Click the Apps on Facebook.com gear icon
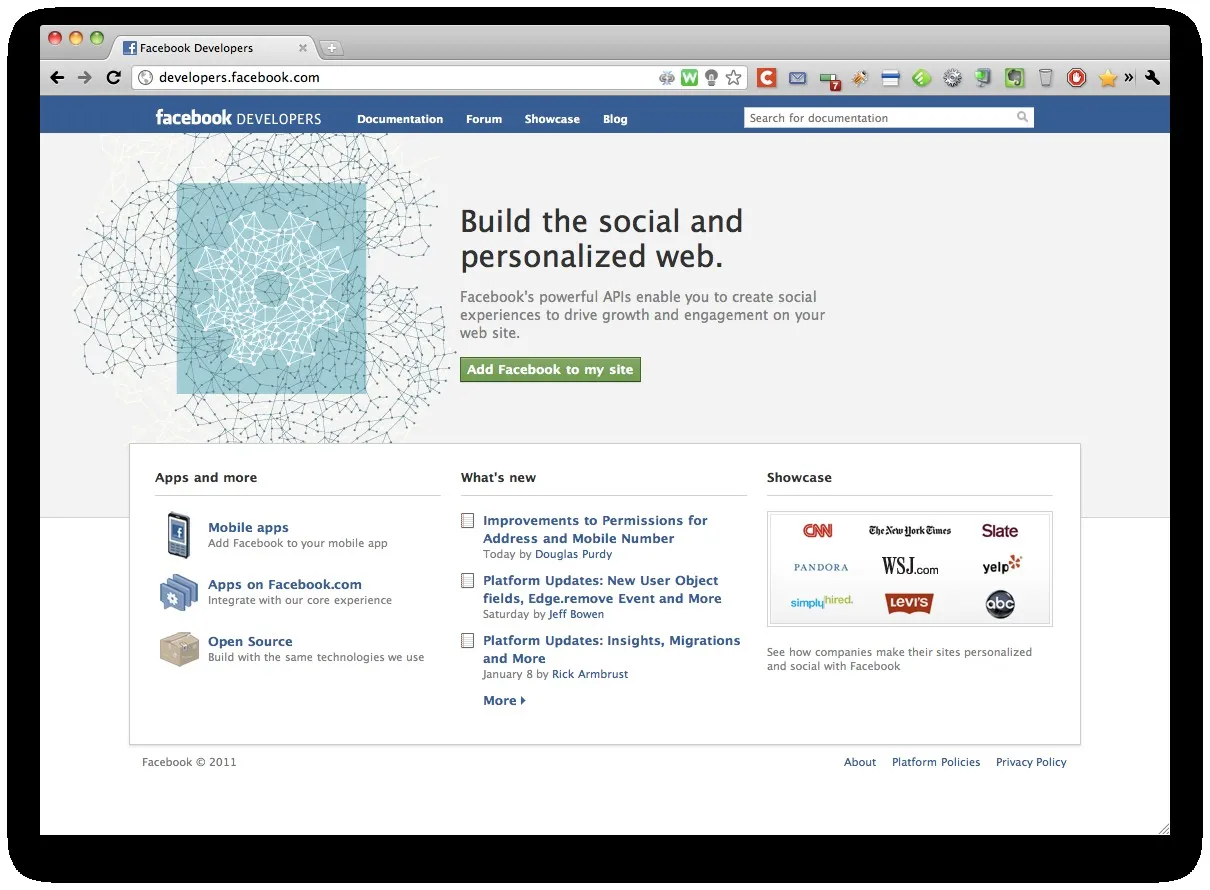Screen dimensions: 1210x890 [x=179, y=592]
